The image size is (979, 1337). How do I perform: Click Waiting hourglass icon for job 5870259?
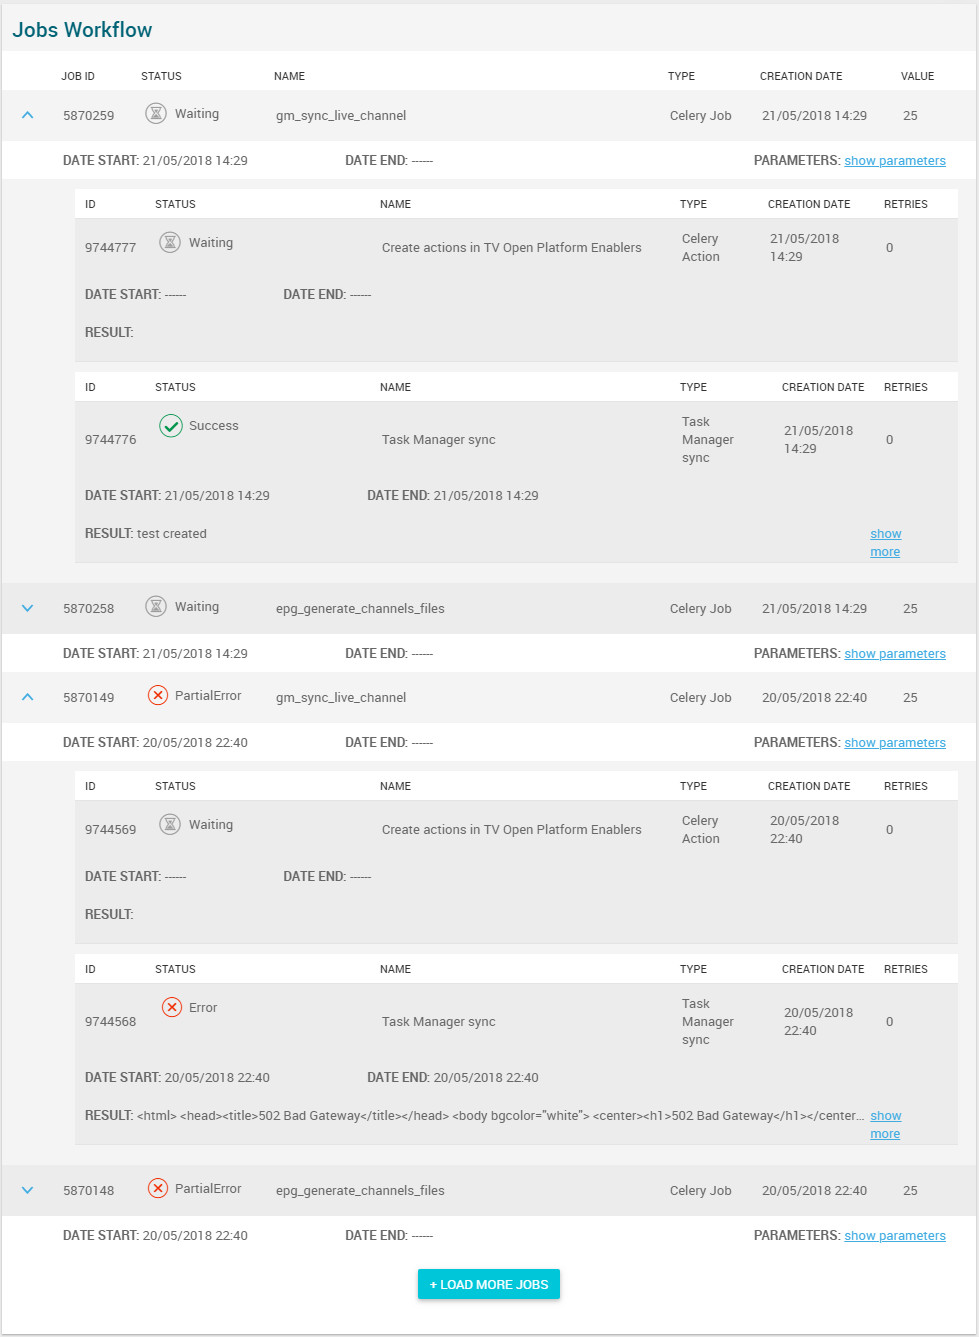click(156, 113)
